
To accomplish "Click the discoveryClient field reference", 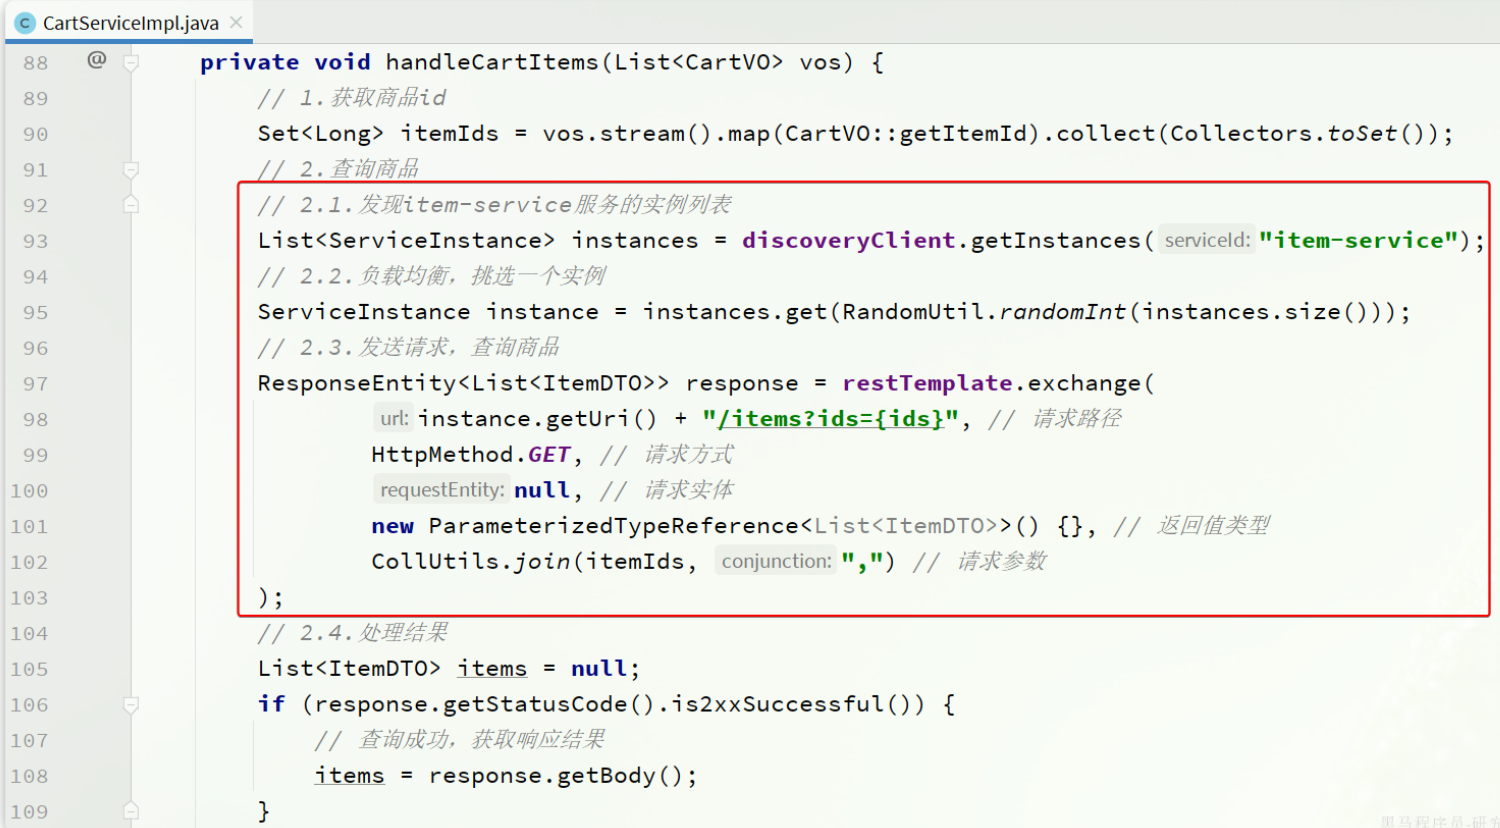I will point(848,241).
